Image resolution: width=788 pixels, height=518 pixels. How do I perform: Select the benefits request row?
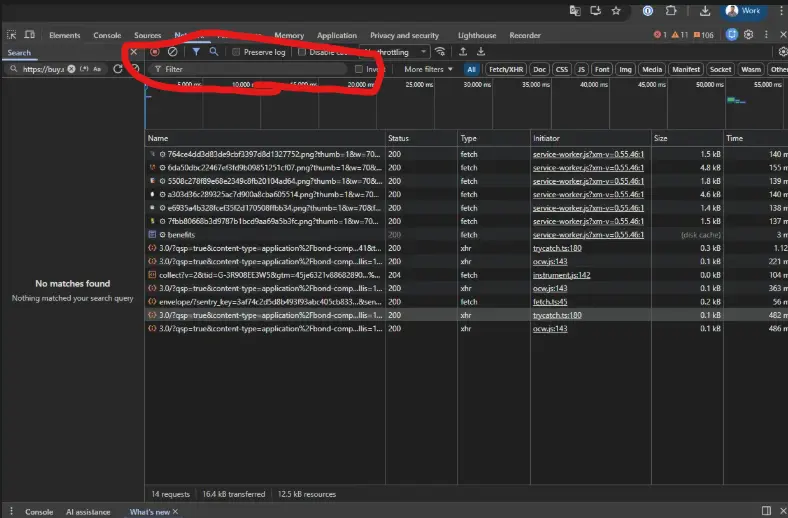tap(466, 235)
